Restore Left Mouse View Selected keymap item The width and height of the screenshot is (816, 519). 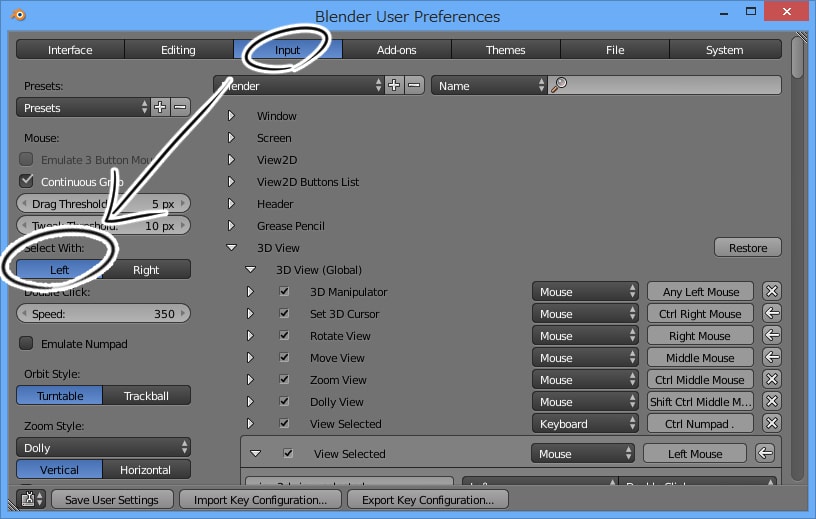point(765,453)
